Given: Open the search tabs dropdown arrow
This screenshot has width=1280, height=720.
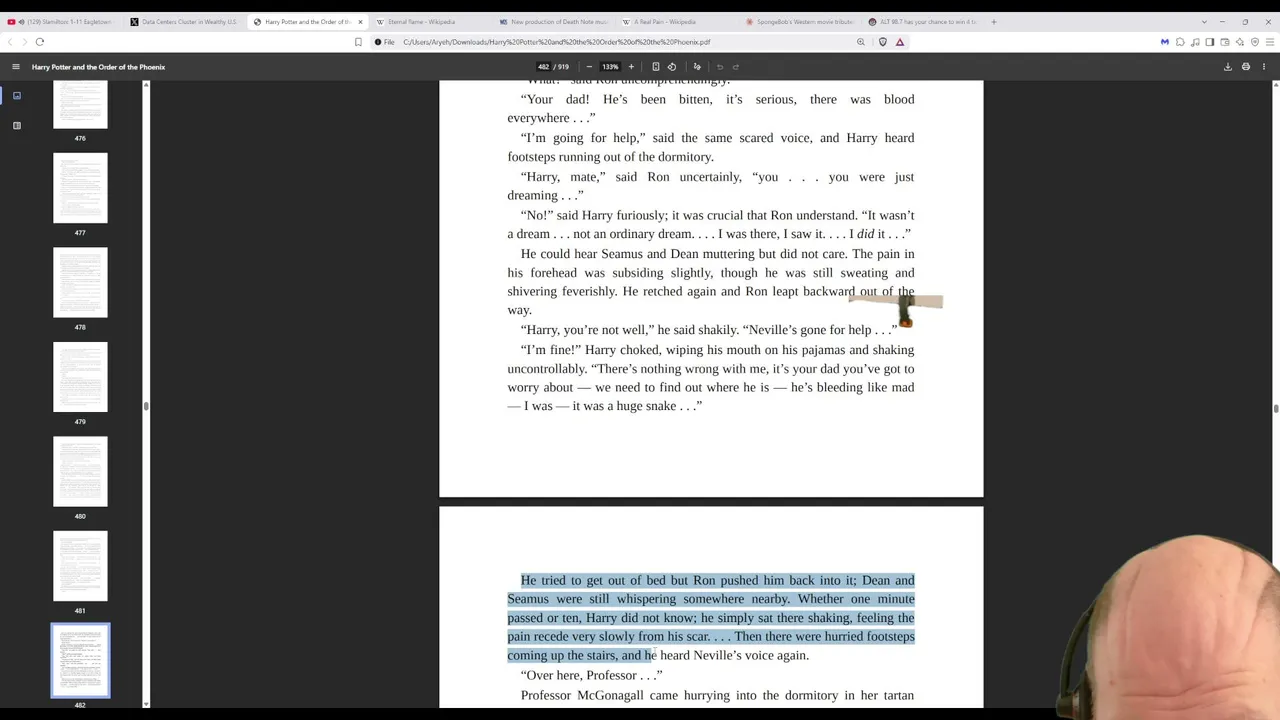Looking at the screenshot, I should (x=1204, y=21).
